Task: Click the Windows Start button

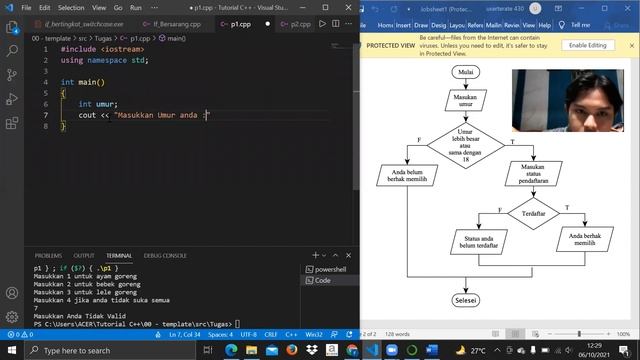Action: coord(12,350)
